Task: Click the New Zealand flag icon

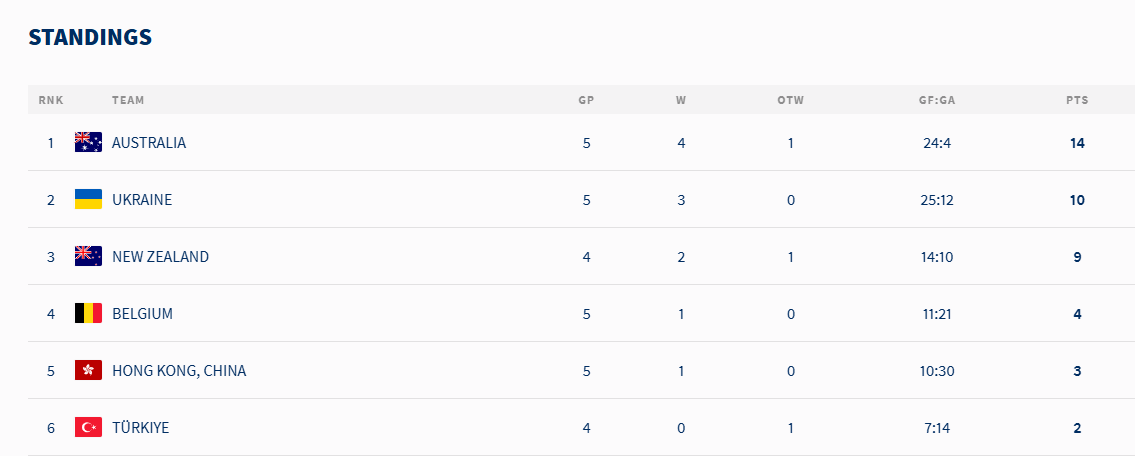Action: tap(88, 256)
